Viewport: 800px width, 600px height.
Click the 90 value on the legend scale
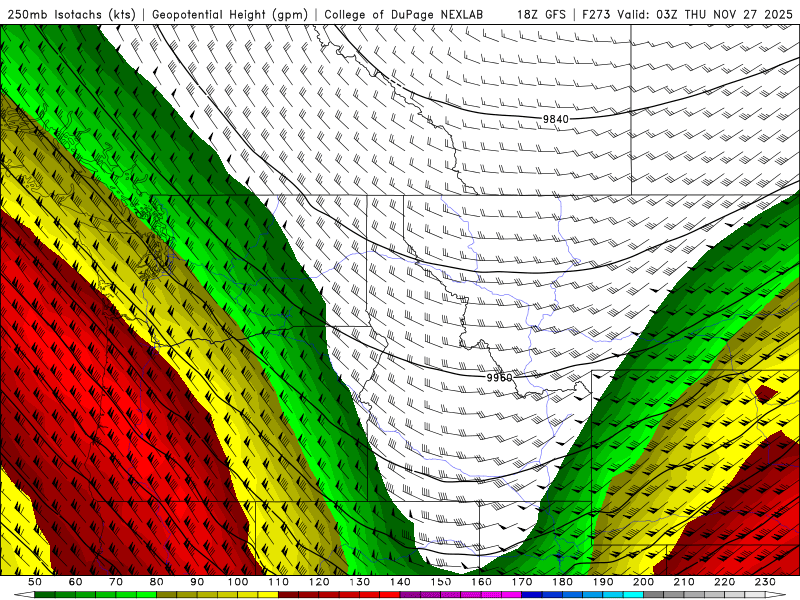pos(197,582)
